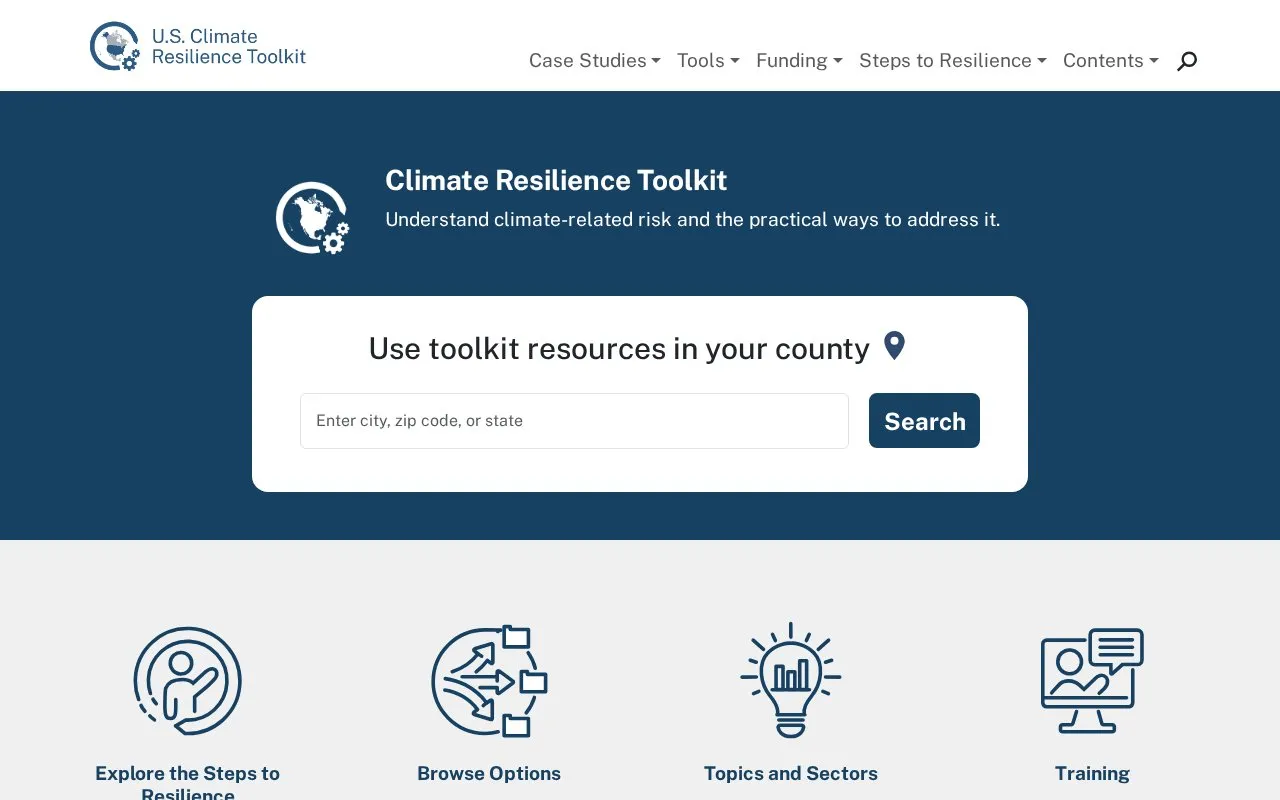1280x800 pixels.
Task: Click the white globe-and-gears hero icon
Action: 313,218
